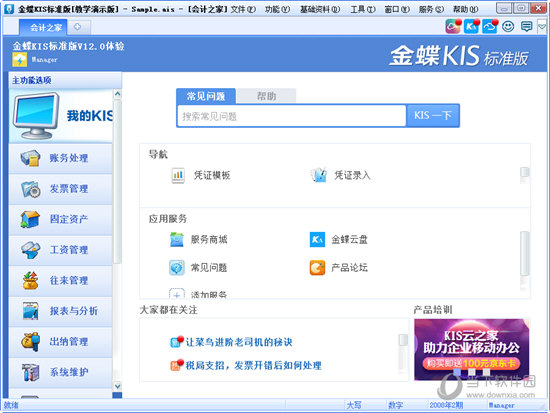This screenshot has height=413, width=550.
Task: Click sidebar scroll up arrow
Action: (118, 94)
